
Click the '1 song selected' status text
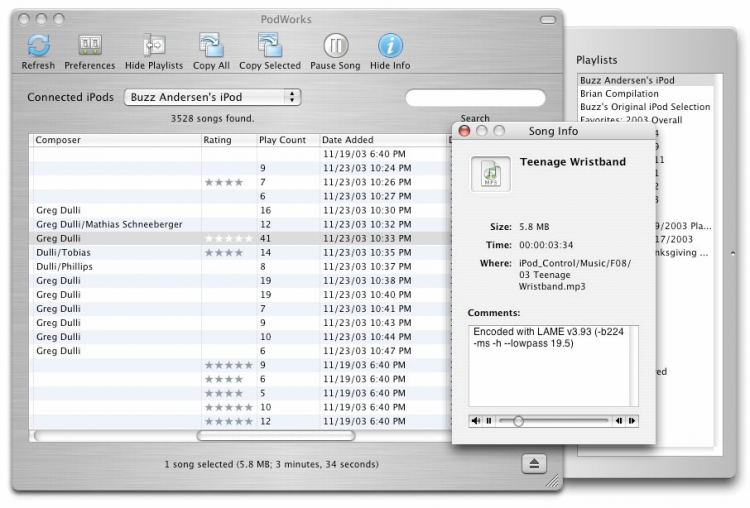coord(272,464)
